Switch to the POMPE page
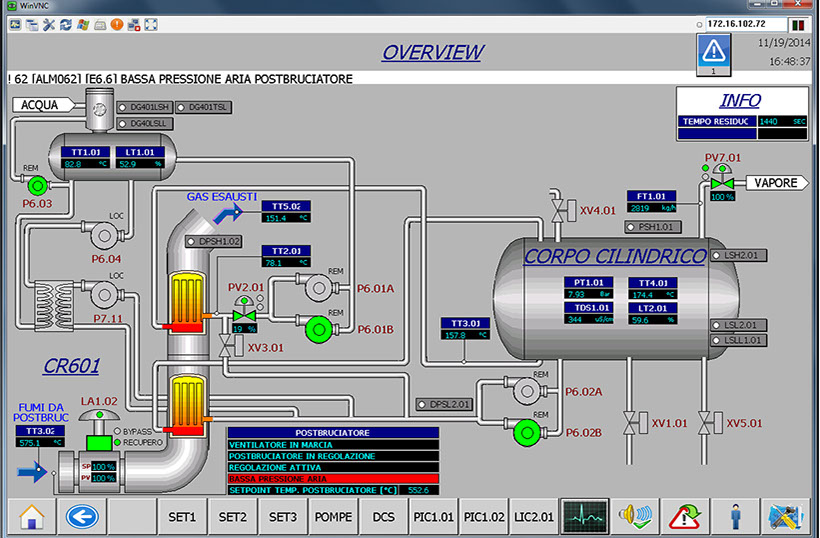820x538 pixels. point(333,516)
